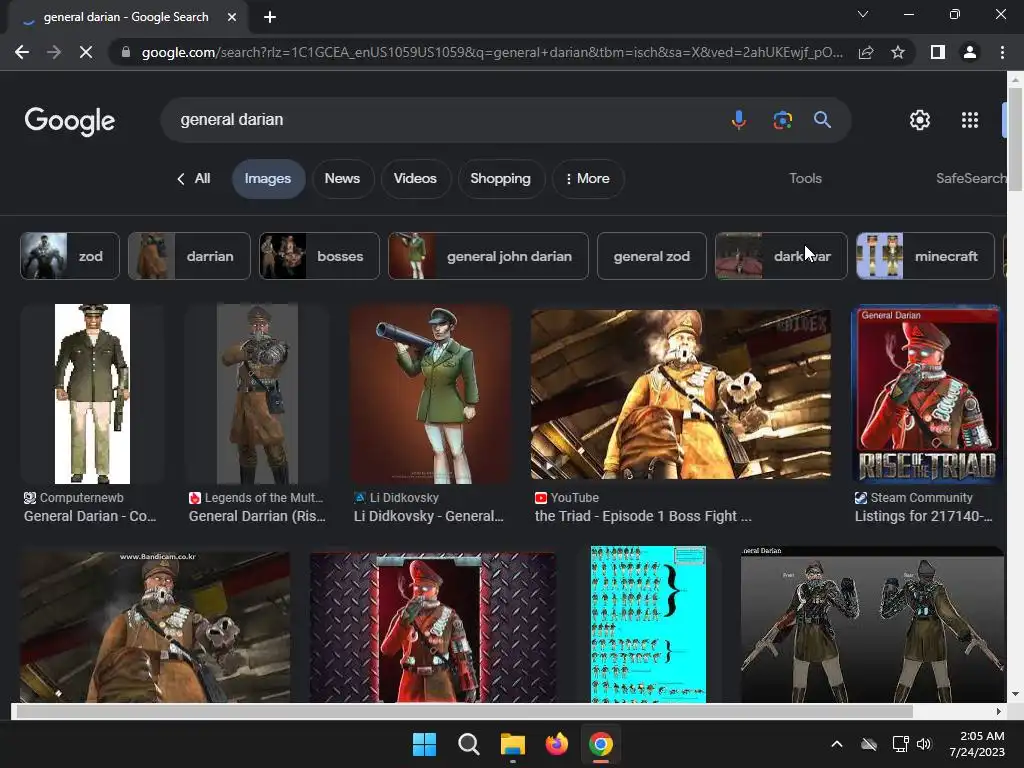
Task: Bookmark this page with the star icon
Action: point(898,52)
